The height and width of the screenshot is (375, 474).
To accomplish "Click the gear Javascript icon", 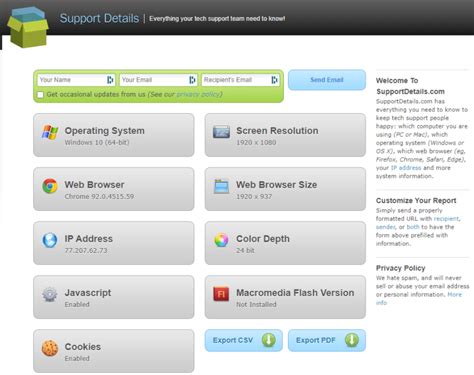I will (x=50, y=294).
